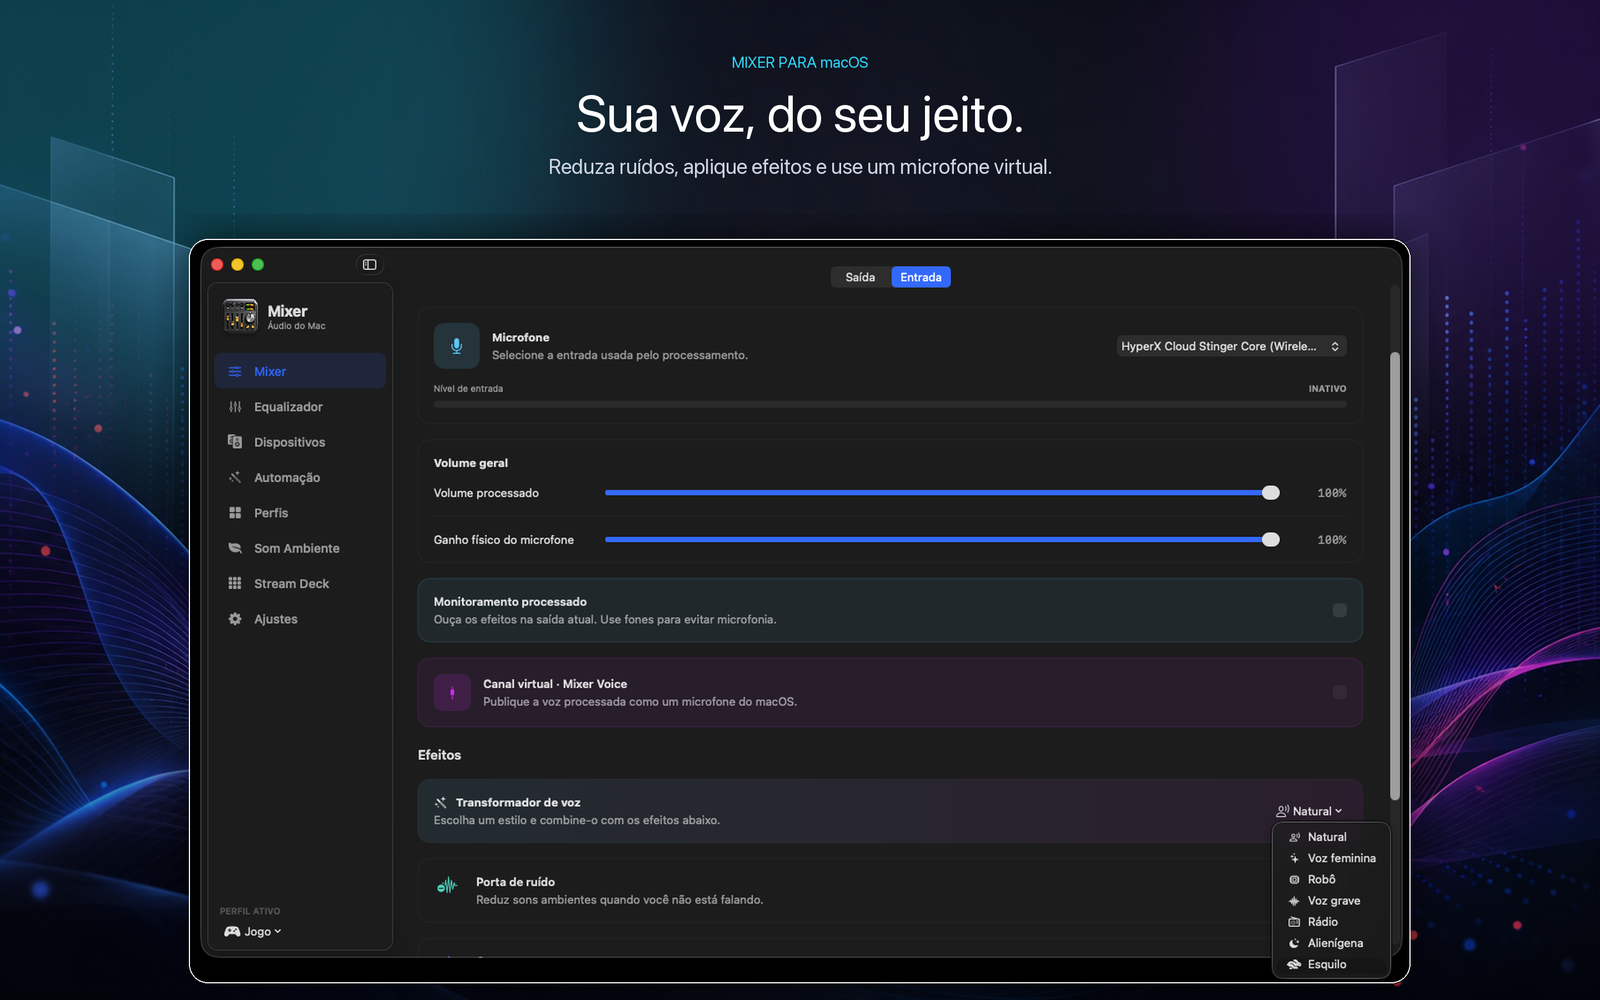Click the Equalizador icon in sidebar
The image size is (1600, 1000).
click(x=235, y=407)
